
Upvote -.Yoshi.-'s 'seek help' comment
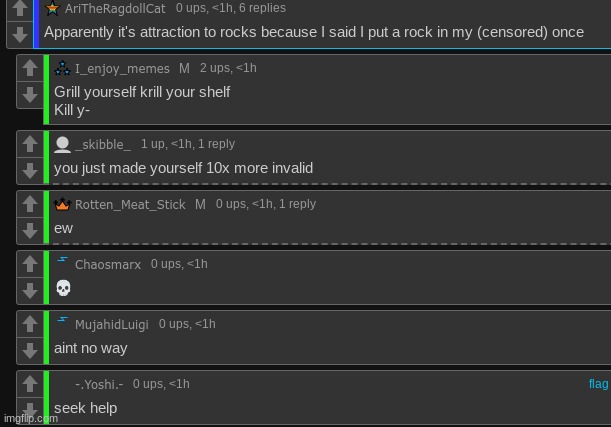tap(30, 384)
